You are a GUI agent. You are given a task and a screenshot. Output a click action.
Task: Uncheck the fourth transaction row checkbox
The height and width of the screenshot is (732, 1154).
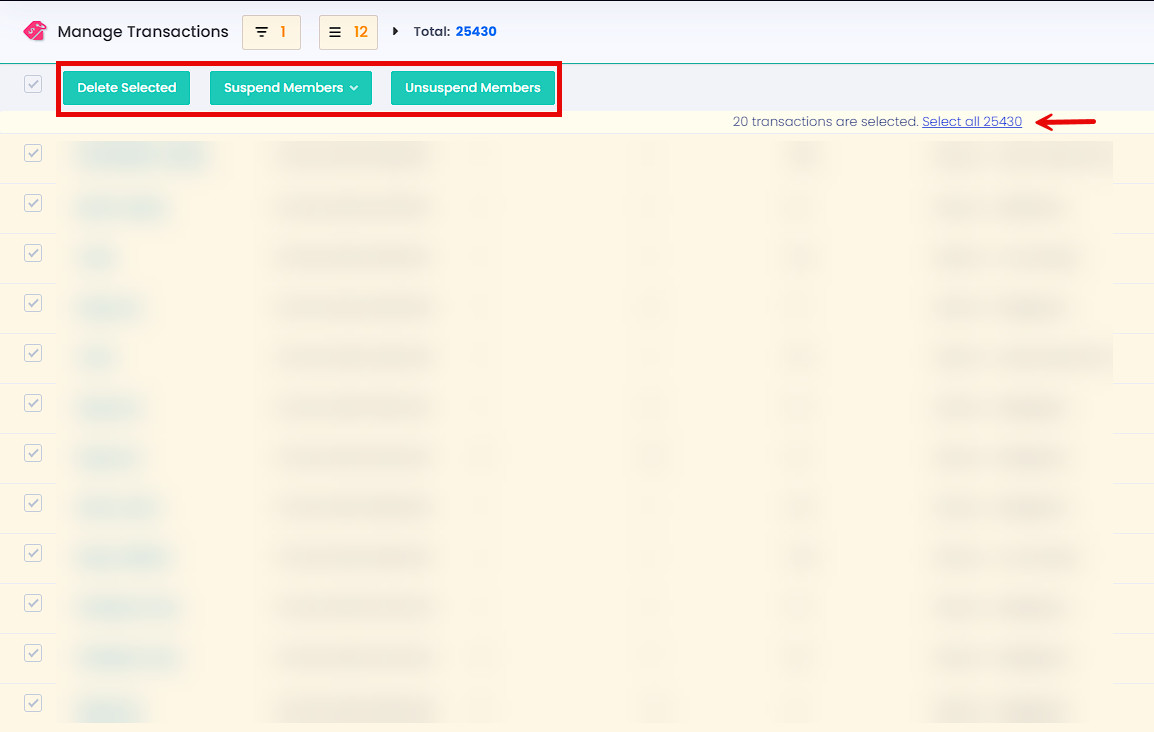(33, 303)
